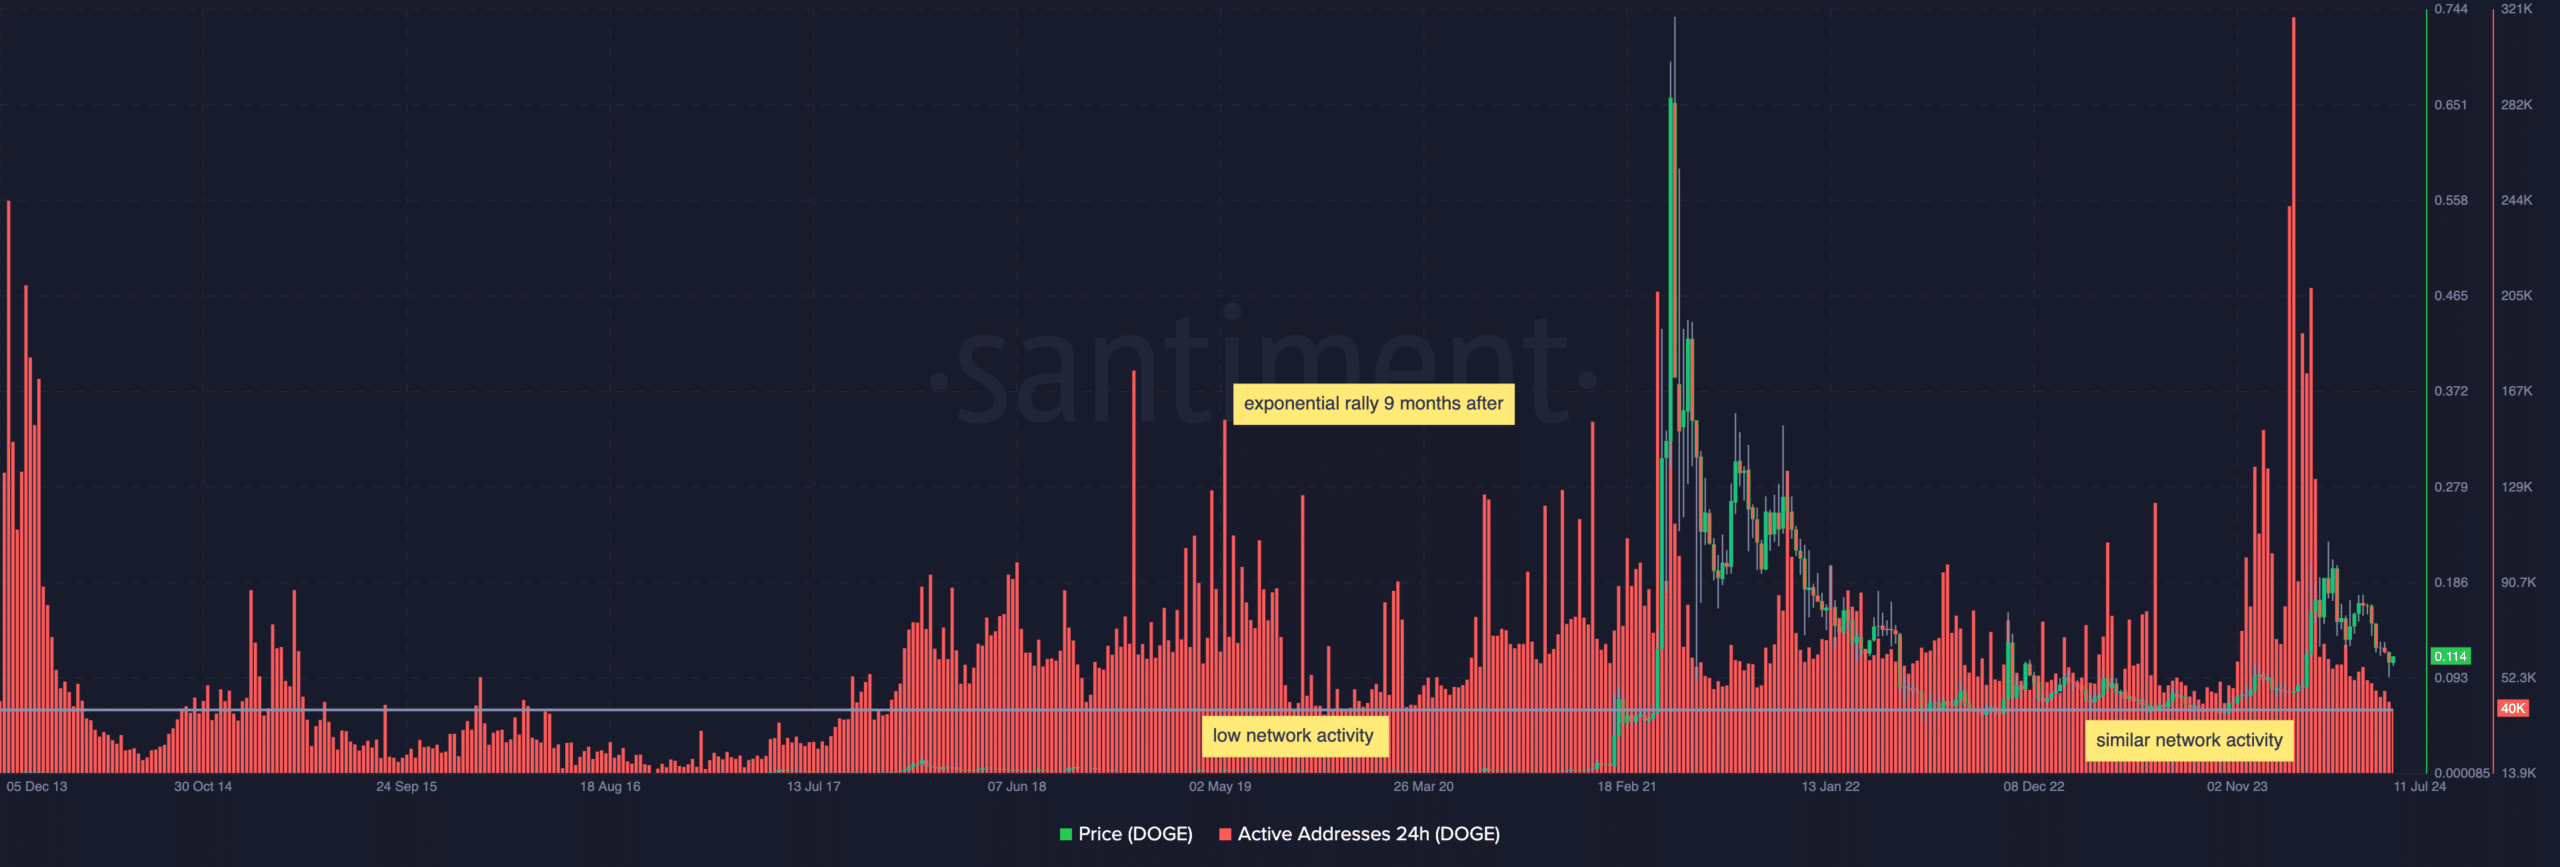Click the 167K address axis value
Viewport: 2560px width, 867px height.
tap(2517, 391)
